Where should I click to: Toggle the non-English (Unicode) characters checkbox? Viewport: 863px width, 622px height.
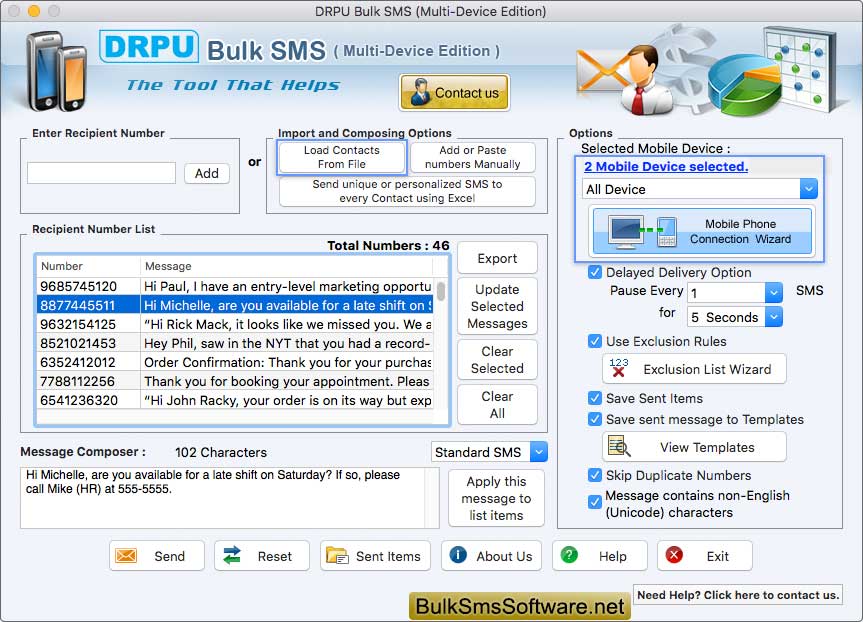[595, 502]
